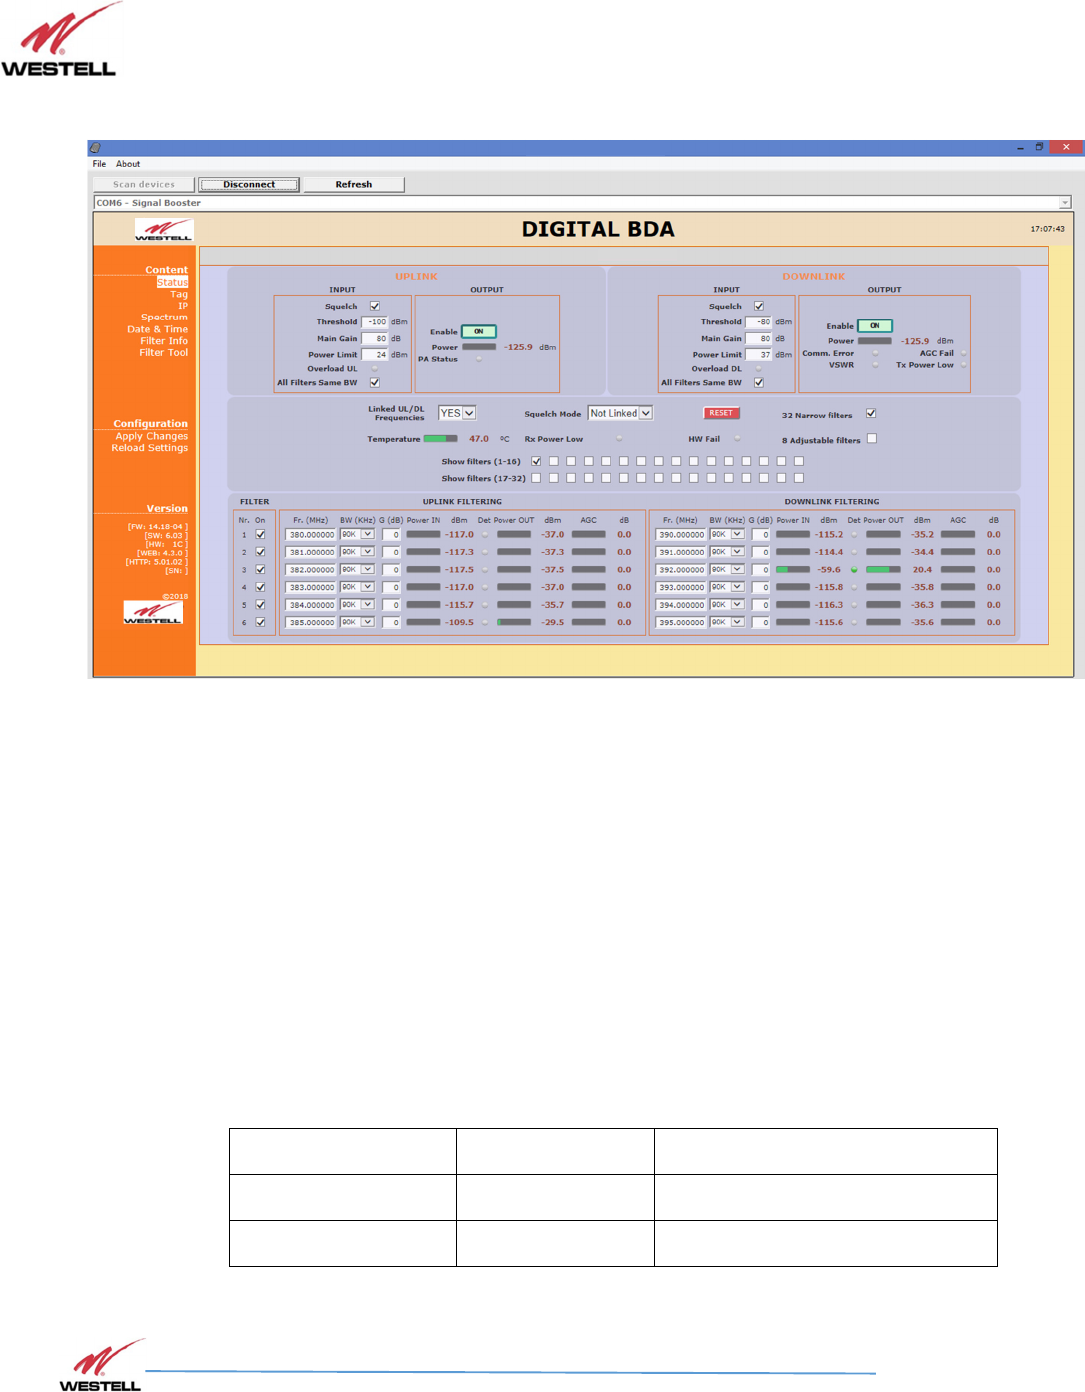Viewport: 1085px width, 1392px height.
Task: Click the Disconnect button
Action: (249, 184)
